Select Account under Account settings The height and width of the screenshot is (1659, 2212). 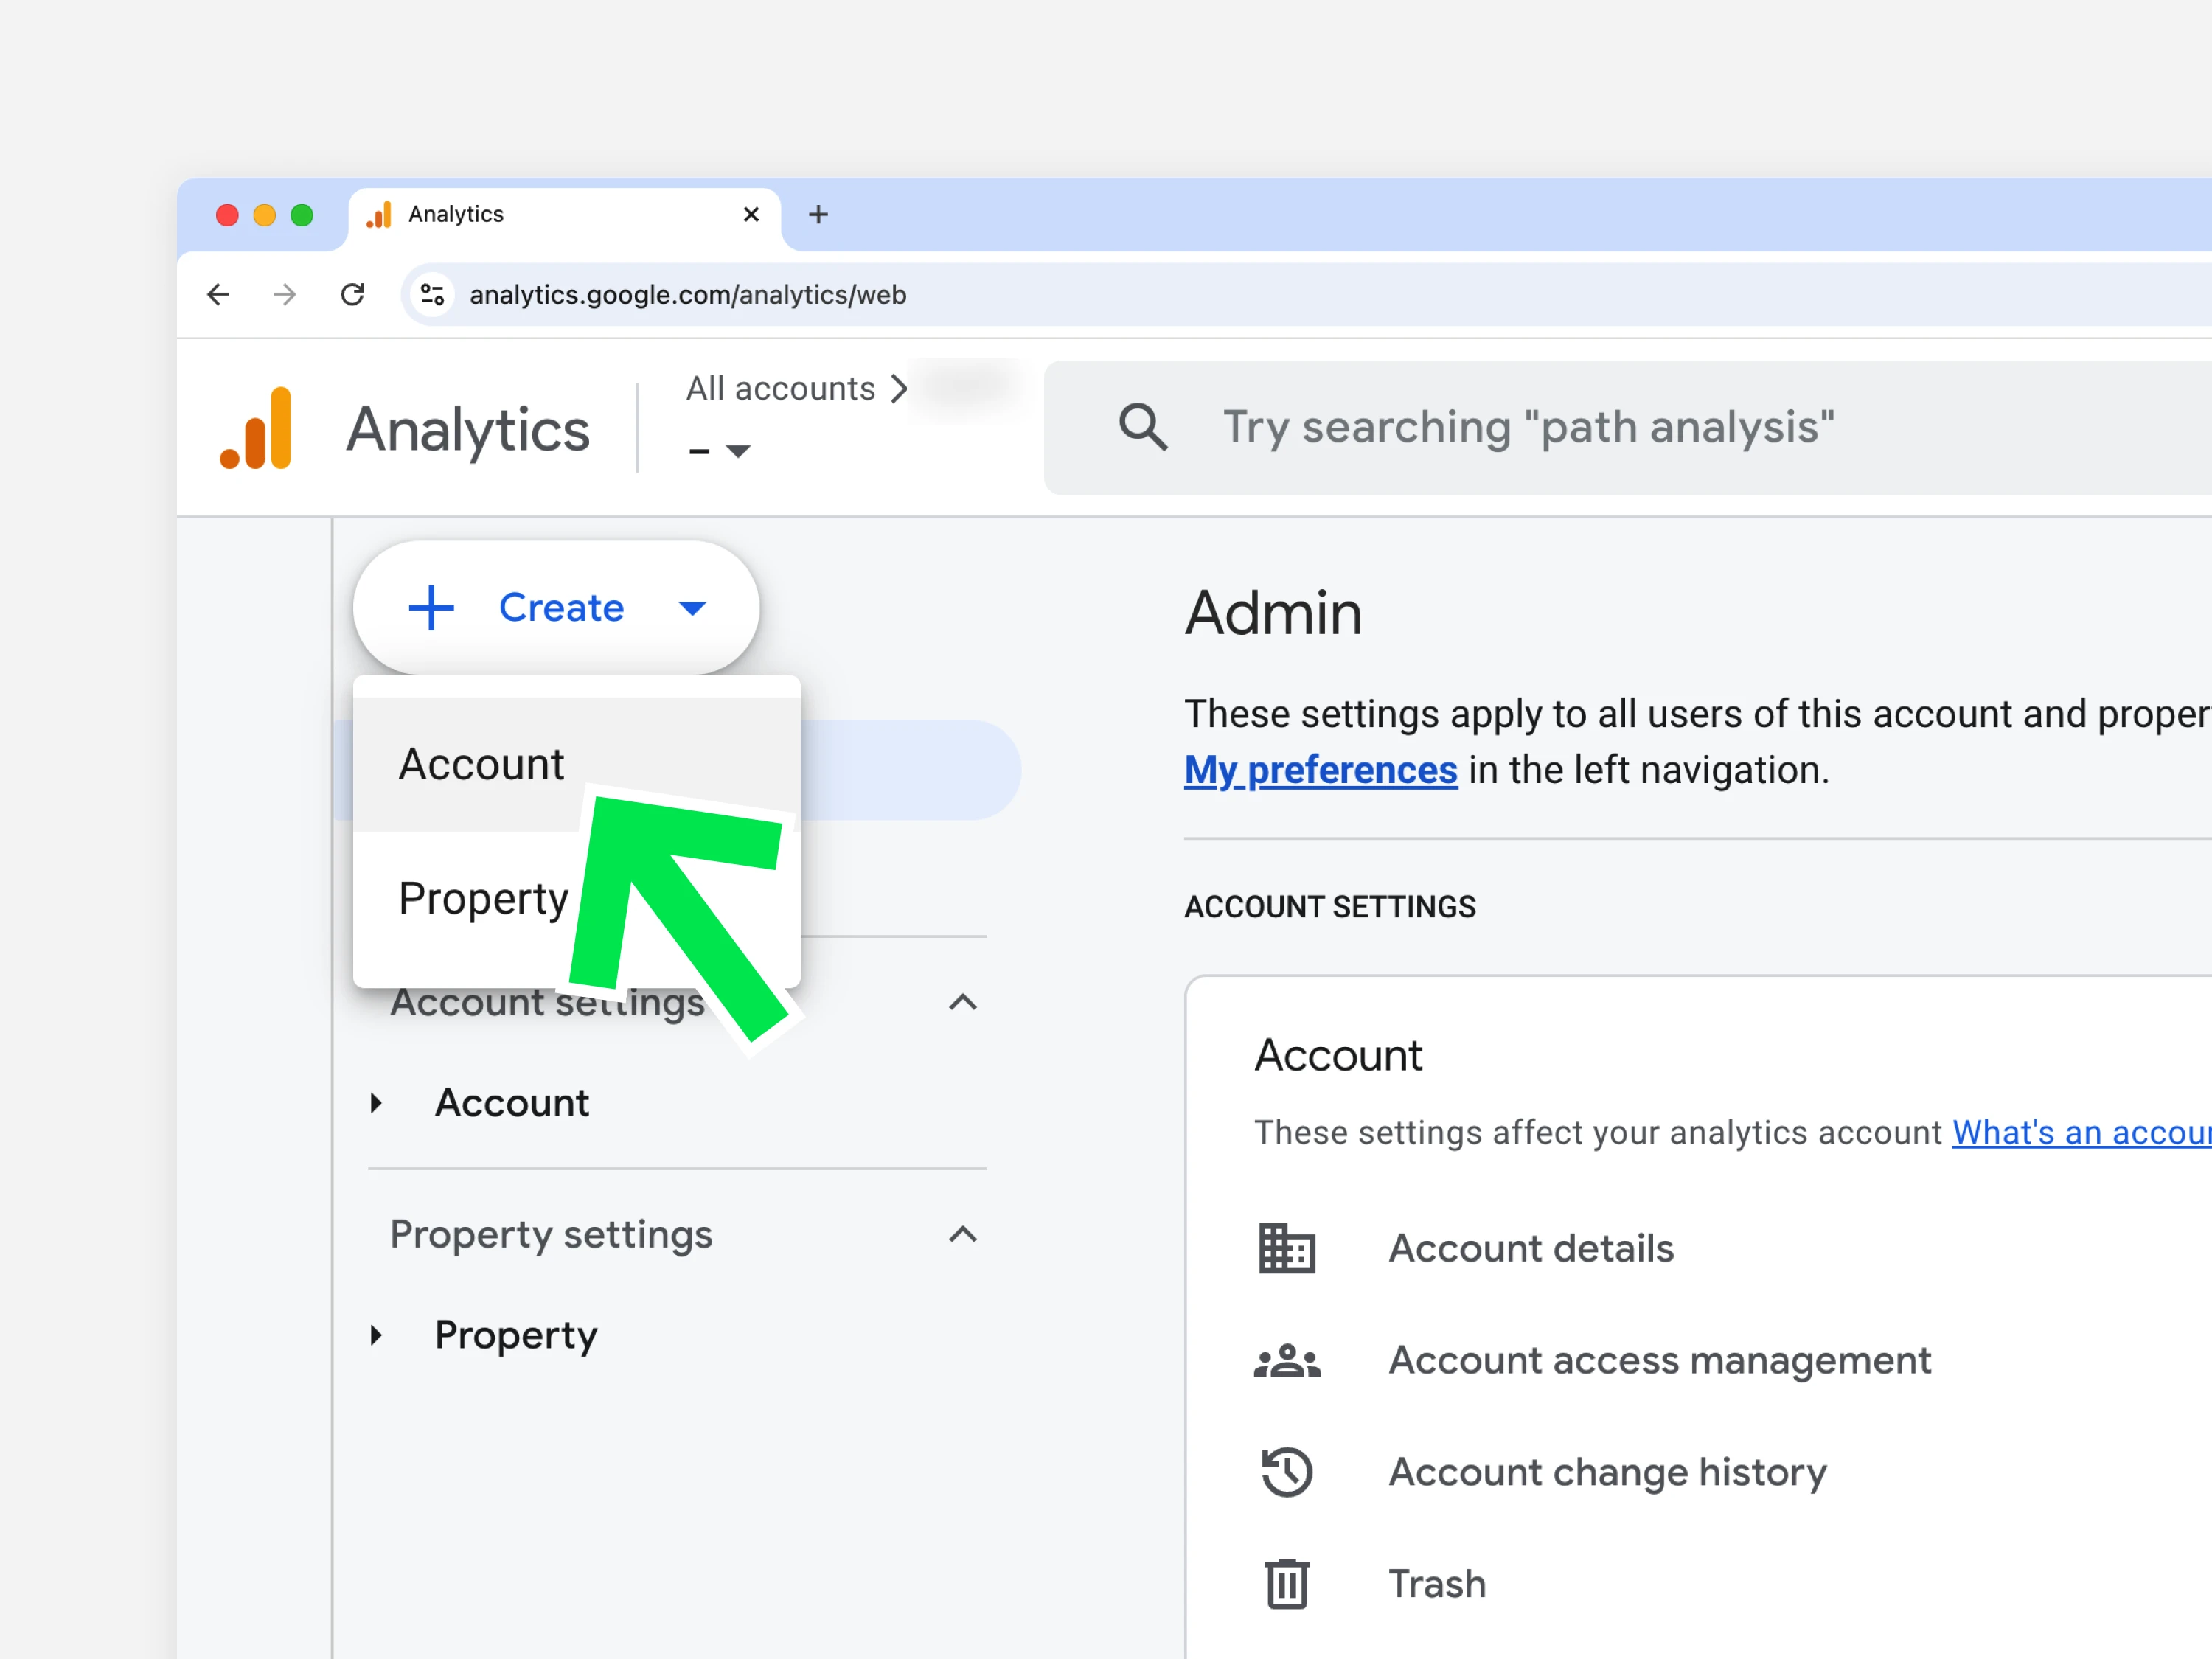pyautogui.click(x=512, y=1103)
